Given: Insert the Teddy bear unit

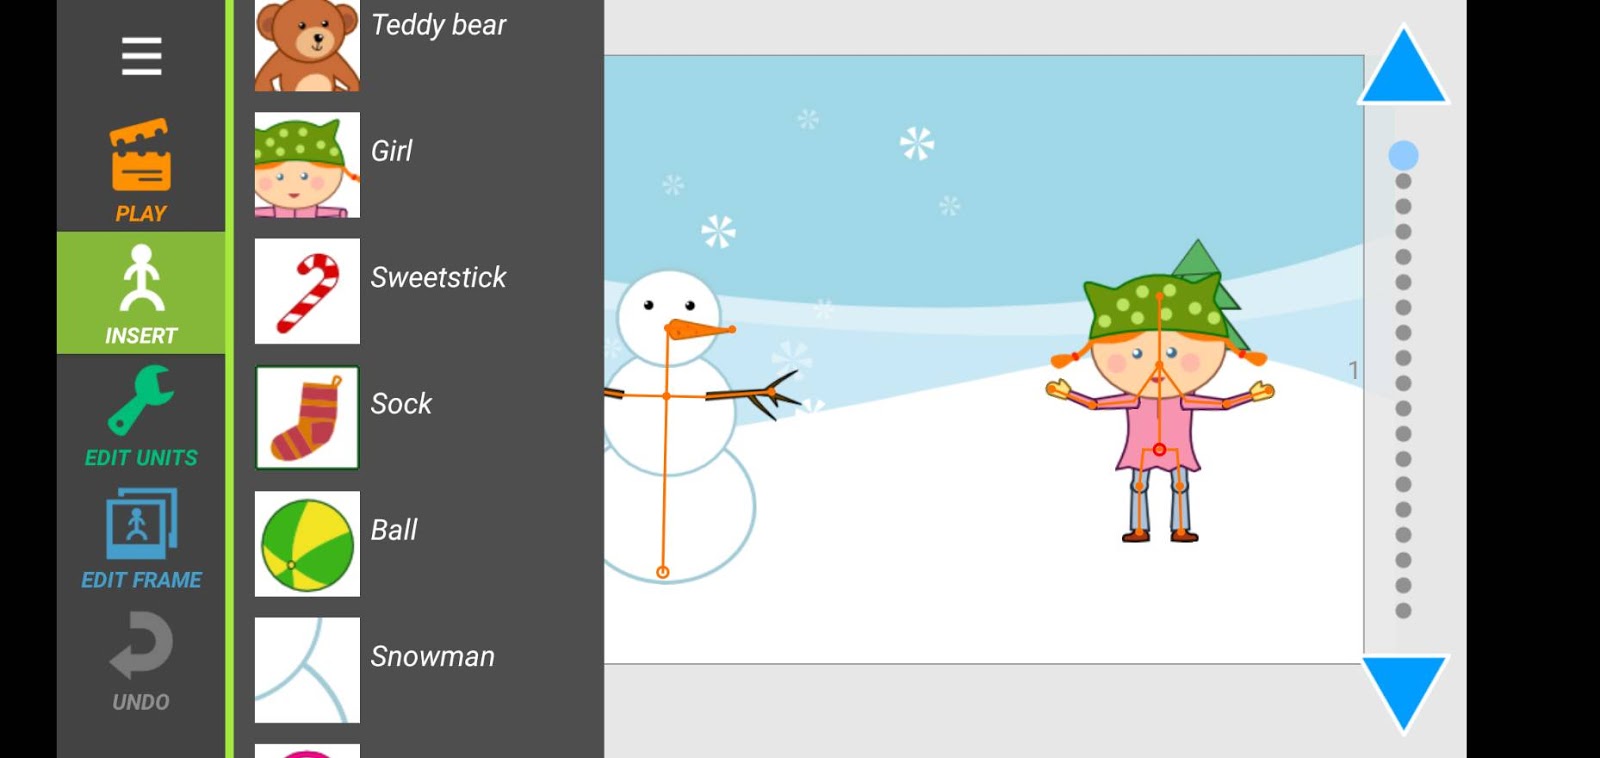Looking at the screenshot, I should 307,45.
